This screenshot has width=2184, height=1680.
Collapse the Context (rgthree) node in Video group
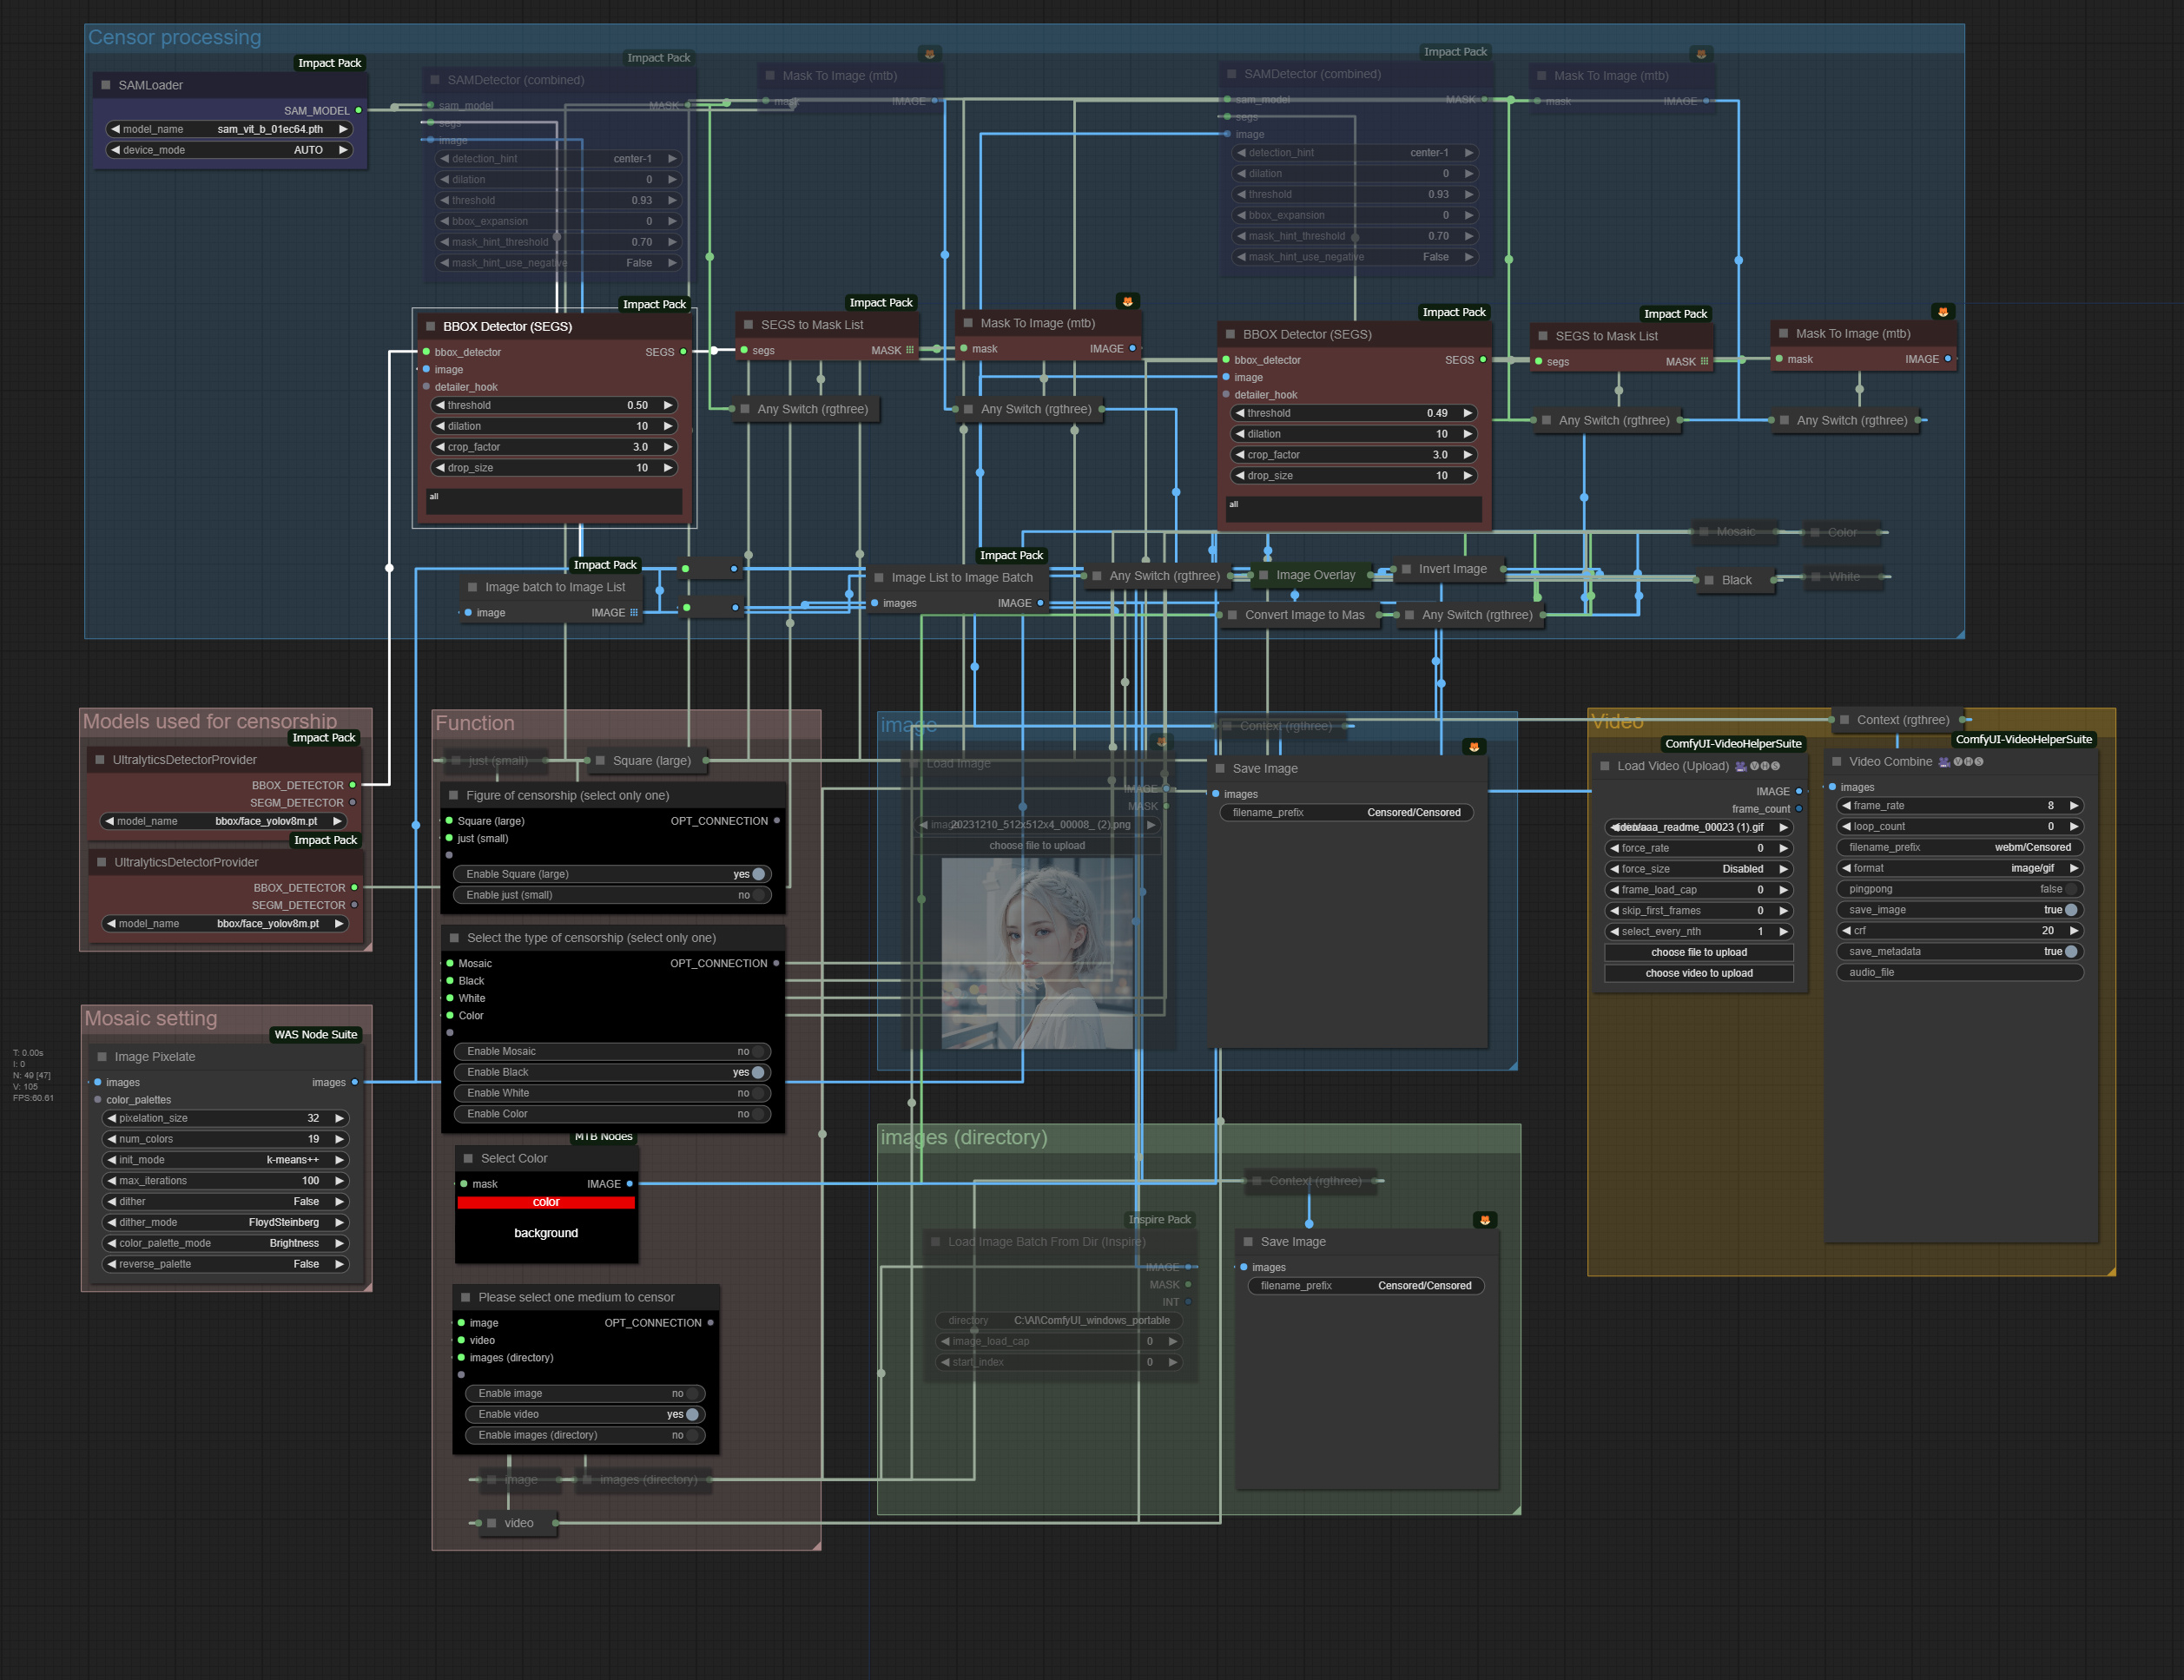1844,720
